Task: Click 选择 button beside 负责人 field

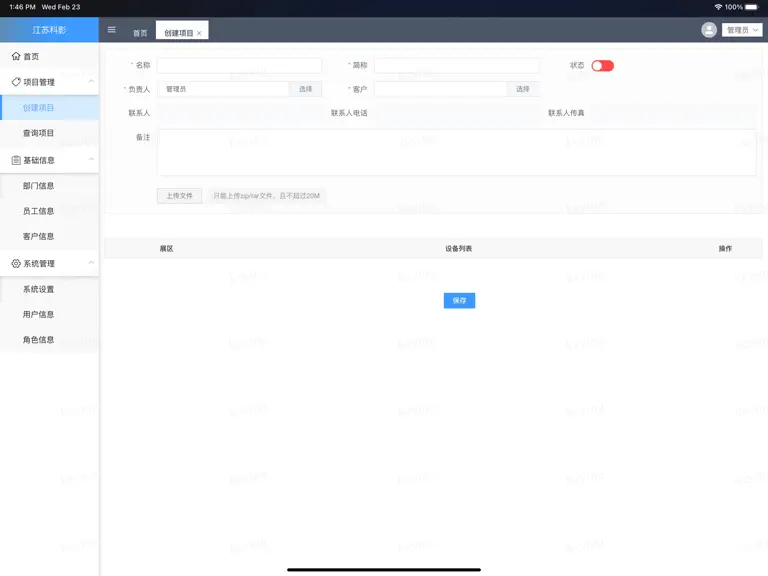Action: [305, 89]
